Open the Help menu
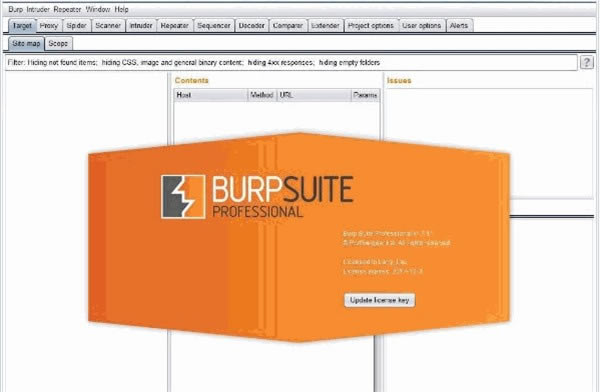This screenshot has width=600, height=392. coord(121,9)
